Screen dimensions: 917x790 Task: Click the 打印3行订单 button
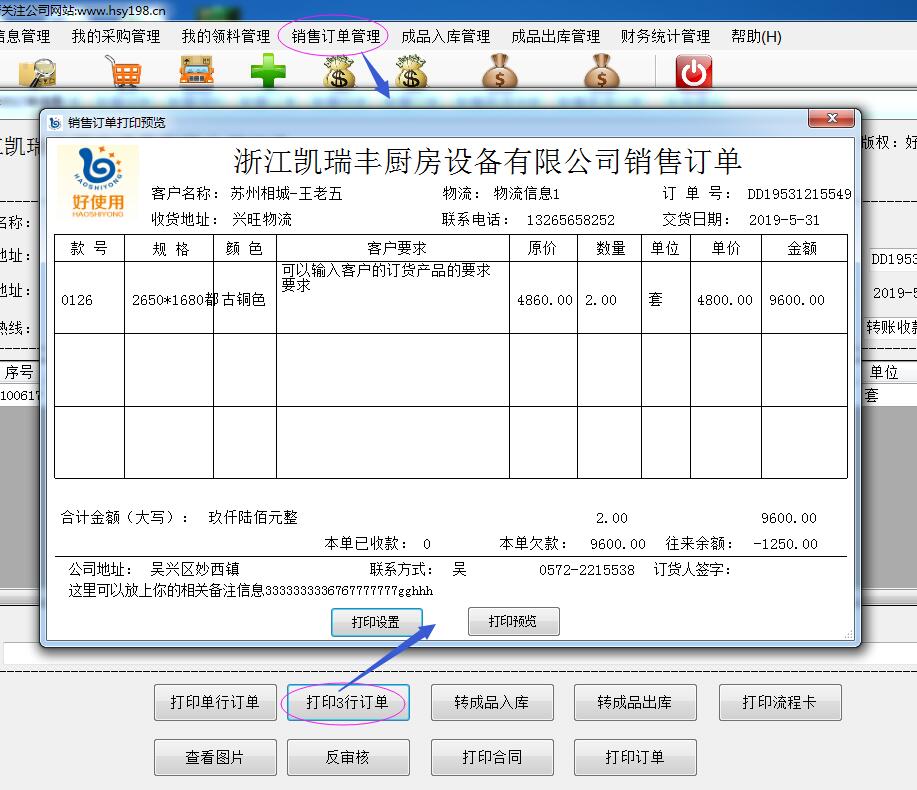tap(348, 702)
